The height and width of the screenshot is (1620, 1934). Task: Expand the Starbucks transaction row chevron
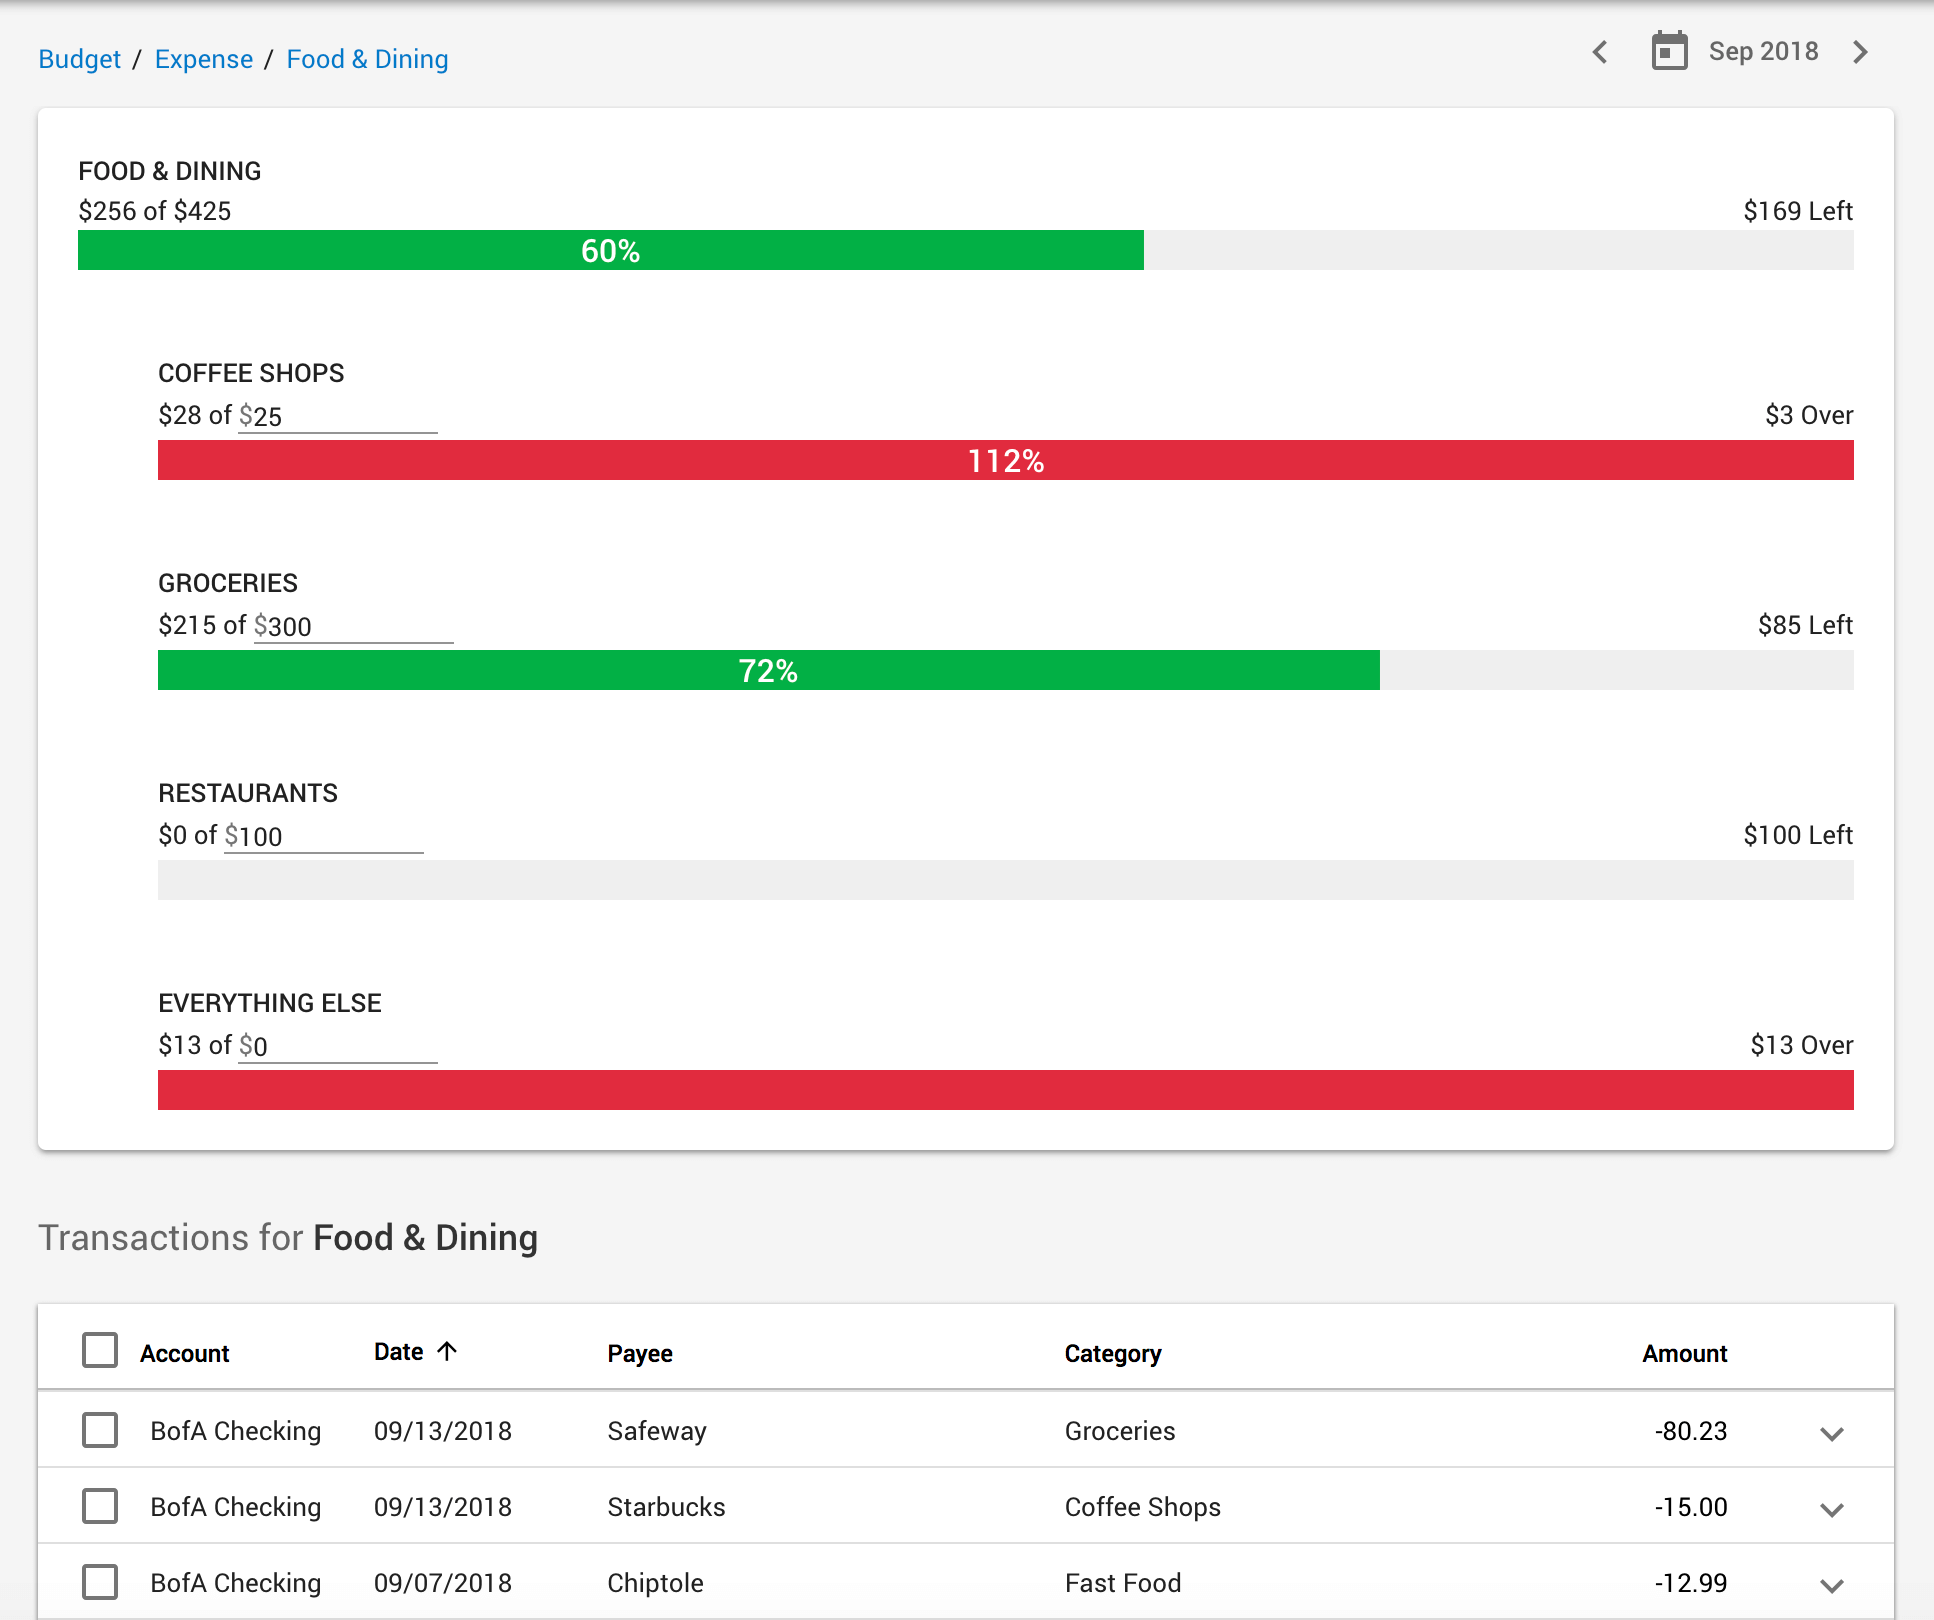coord(1831,1509)
